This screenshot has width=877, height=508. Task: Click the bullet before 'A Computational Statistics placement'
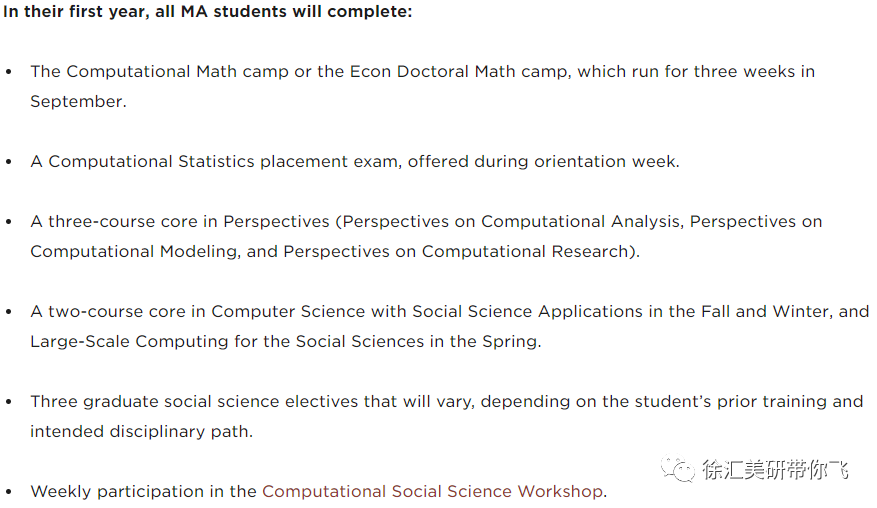8,162
